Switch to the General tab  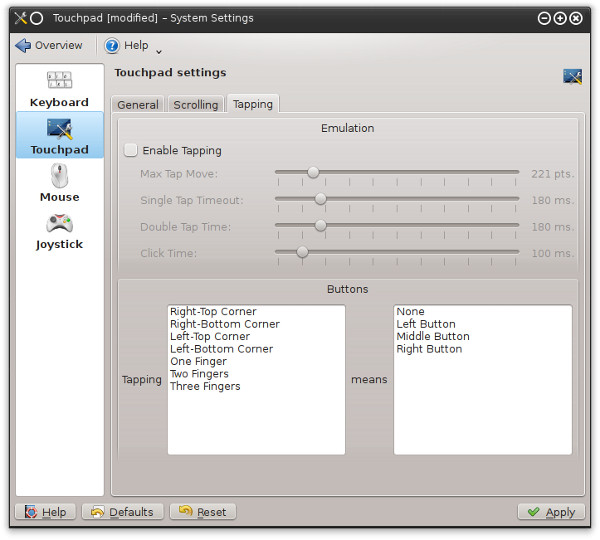(138, 104)
